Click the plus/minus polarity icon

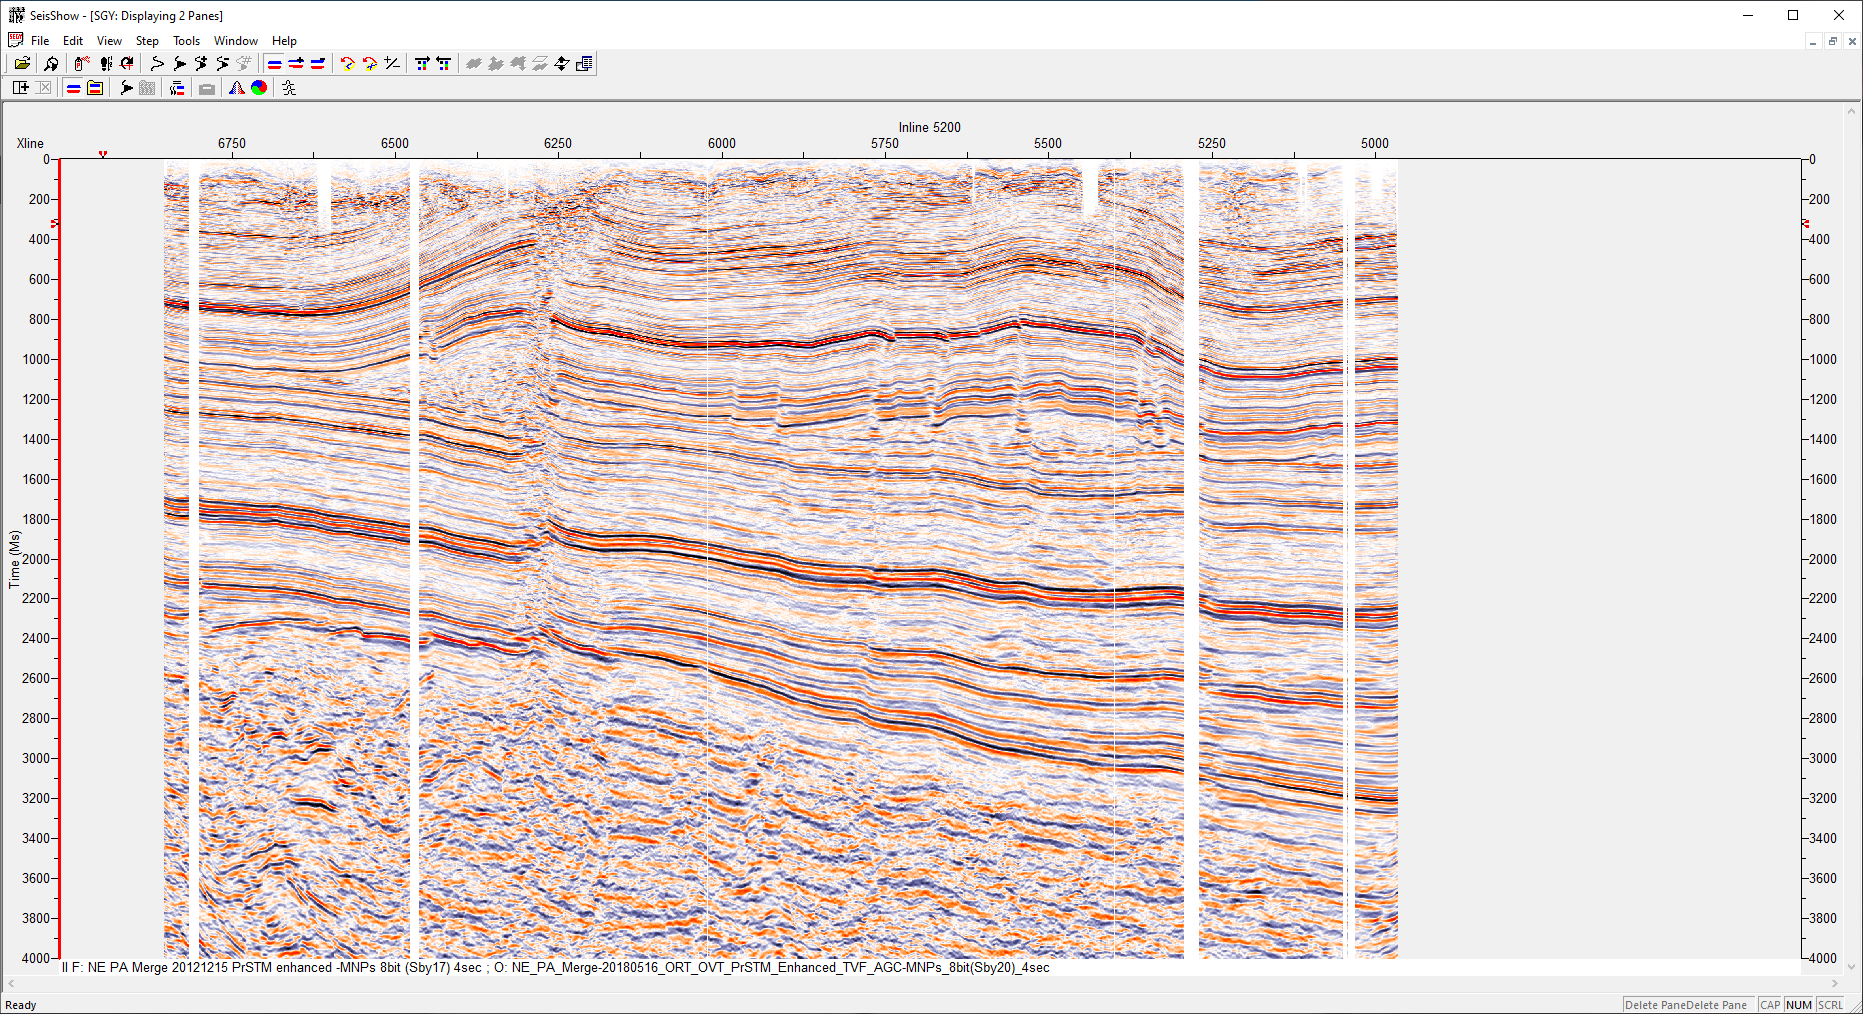tap(392, 63)
